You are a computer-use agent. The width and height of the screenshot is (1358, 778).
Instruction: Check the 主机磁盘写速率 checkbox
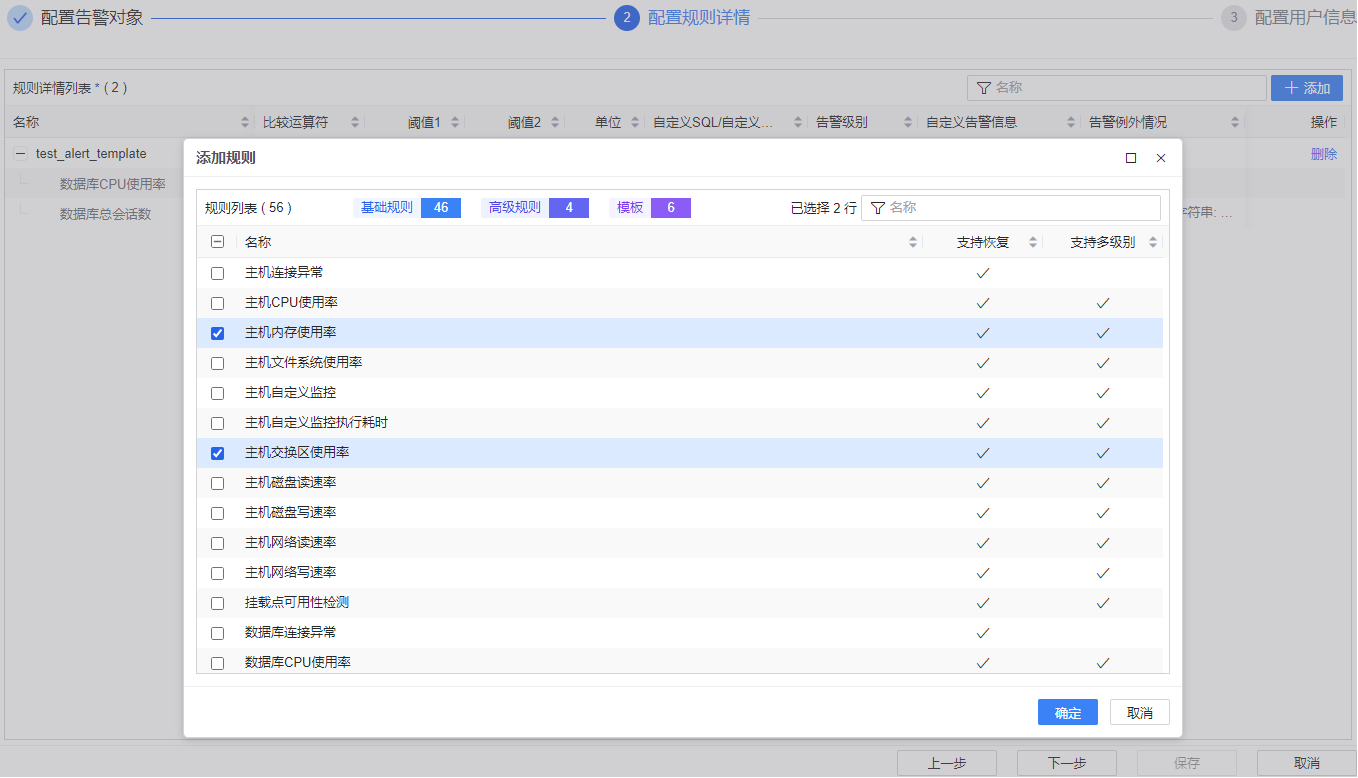point(217,513)
